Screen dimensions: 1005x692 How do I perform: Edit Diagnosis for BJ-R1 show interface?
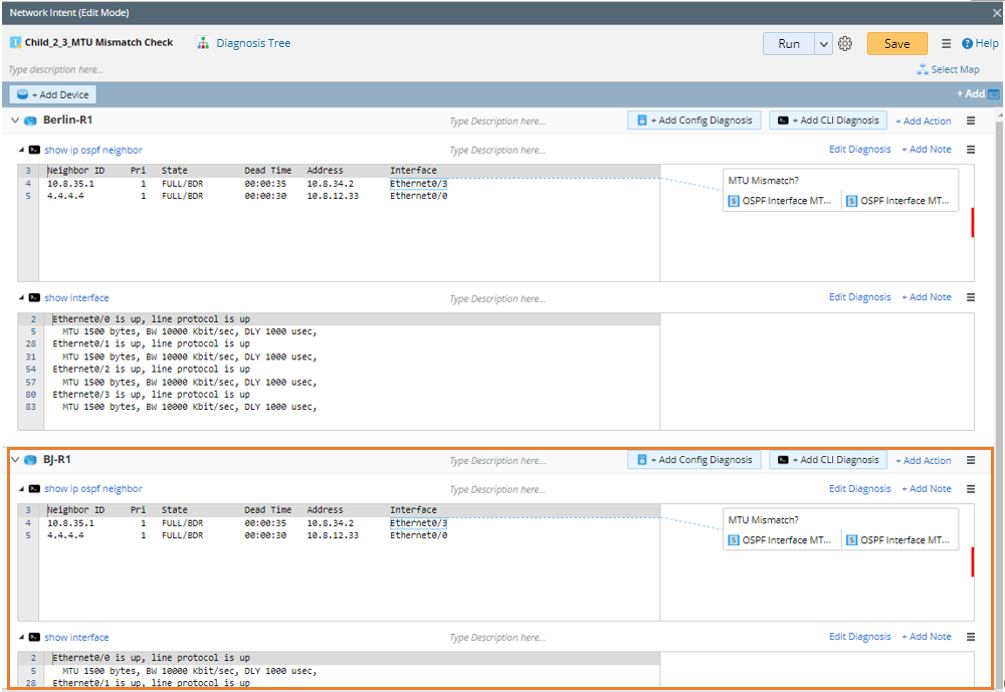tap(860, 636)
